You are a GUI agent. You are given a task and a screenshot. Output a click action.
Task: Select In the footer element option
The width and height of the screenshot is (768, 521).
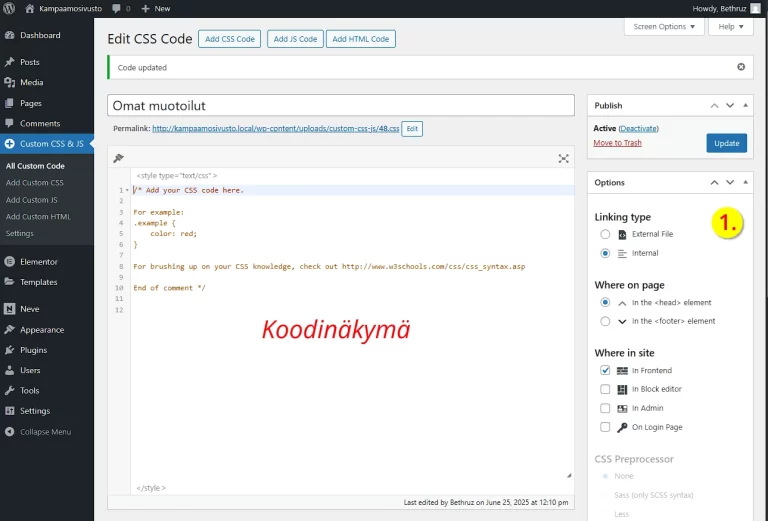click(x=605, y=321)
